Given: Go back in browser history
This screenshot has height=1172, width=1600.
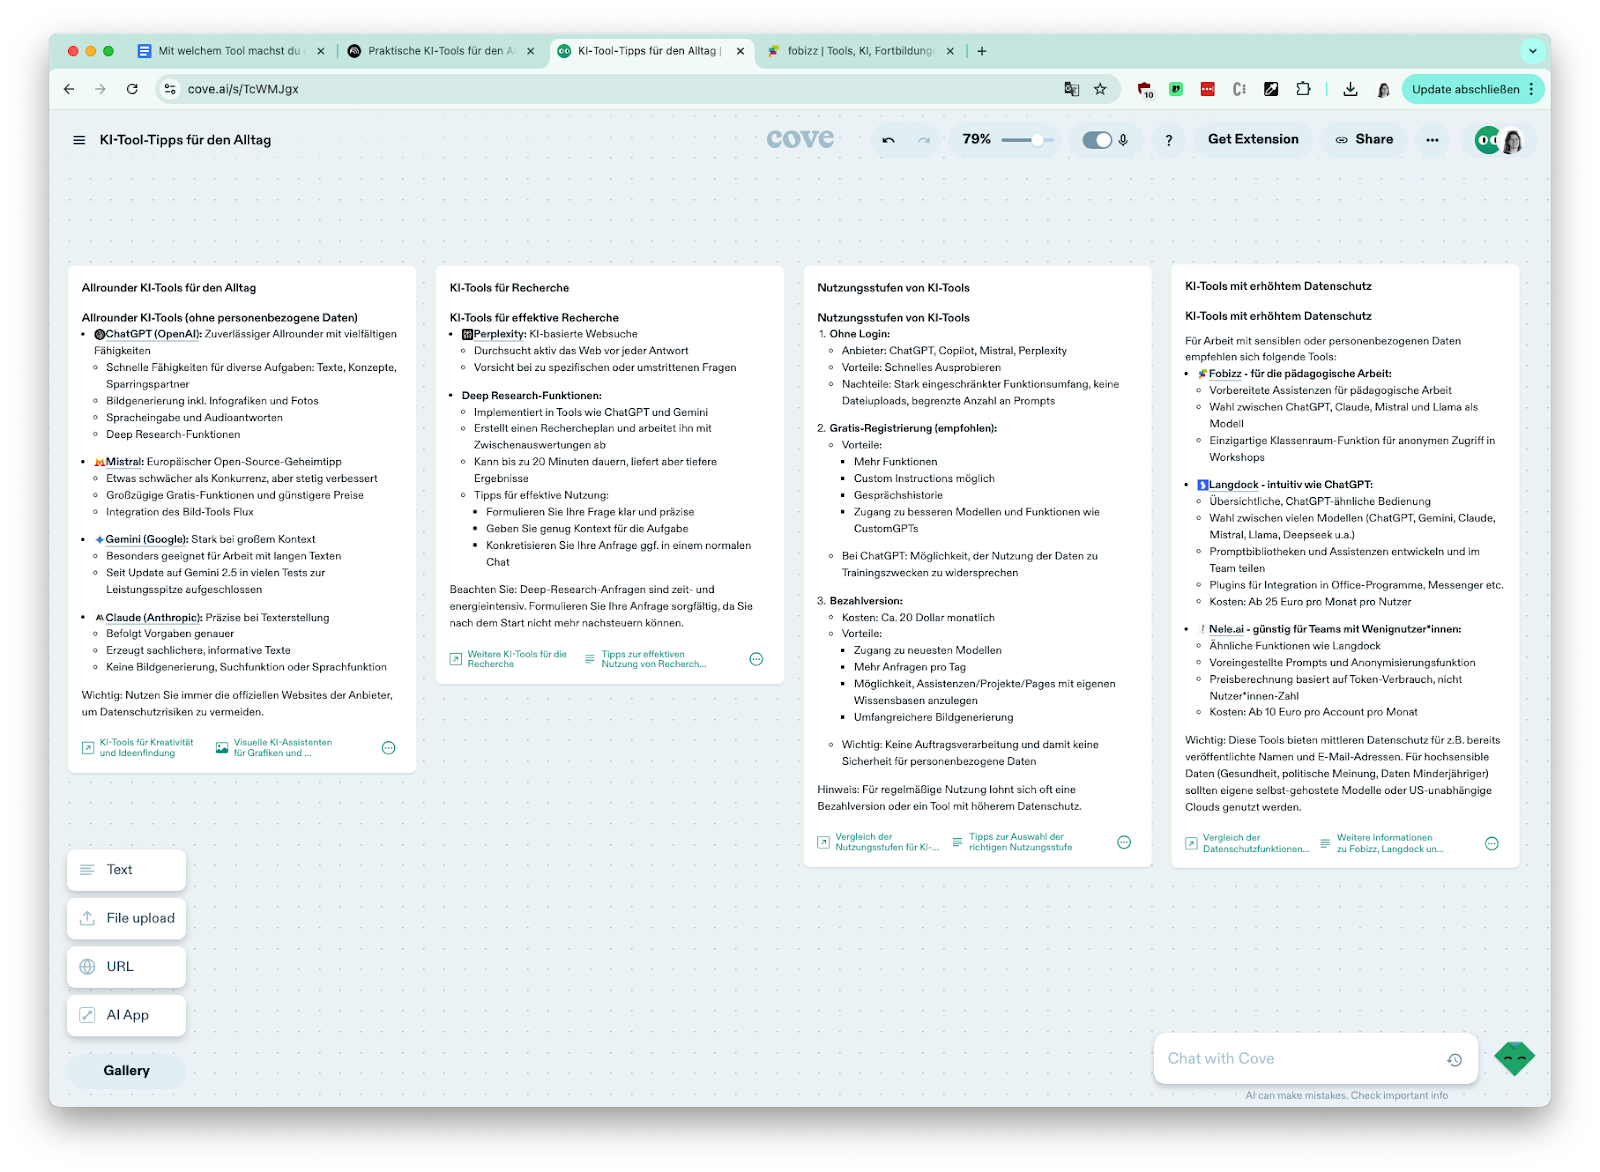Looking at the screenshot, I should 69,89.
